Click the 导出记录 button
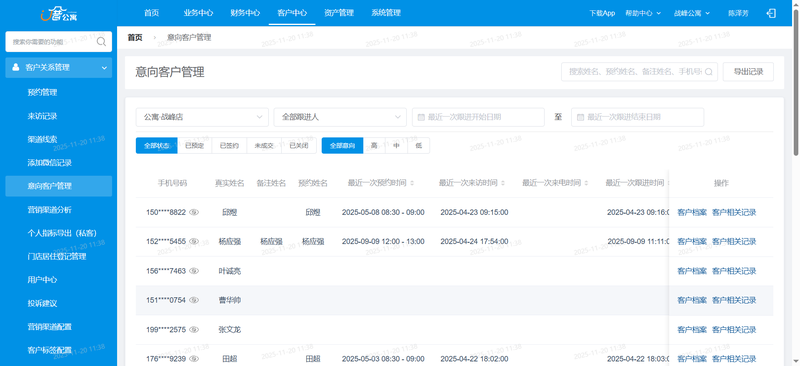800x366 pixels. 748,72
